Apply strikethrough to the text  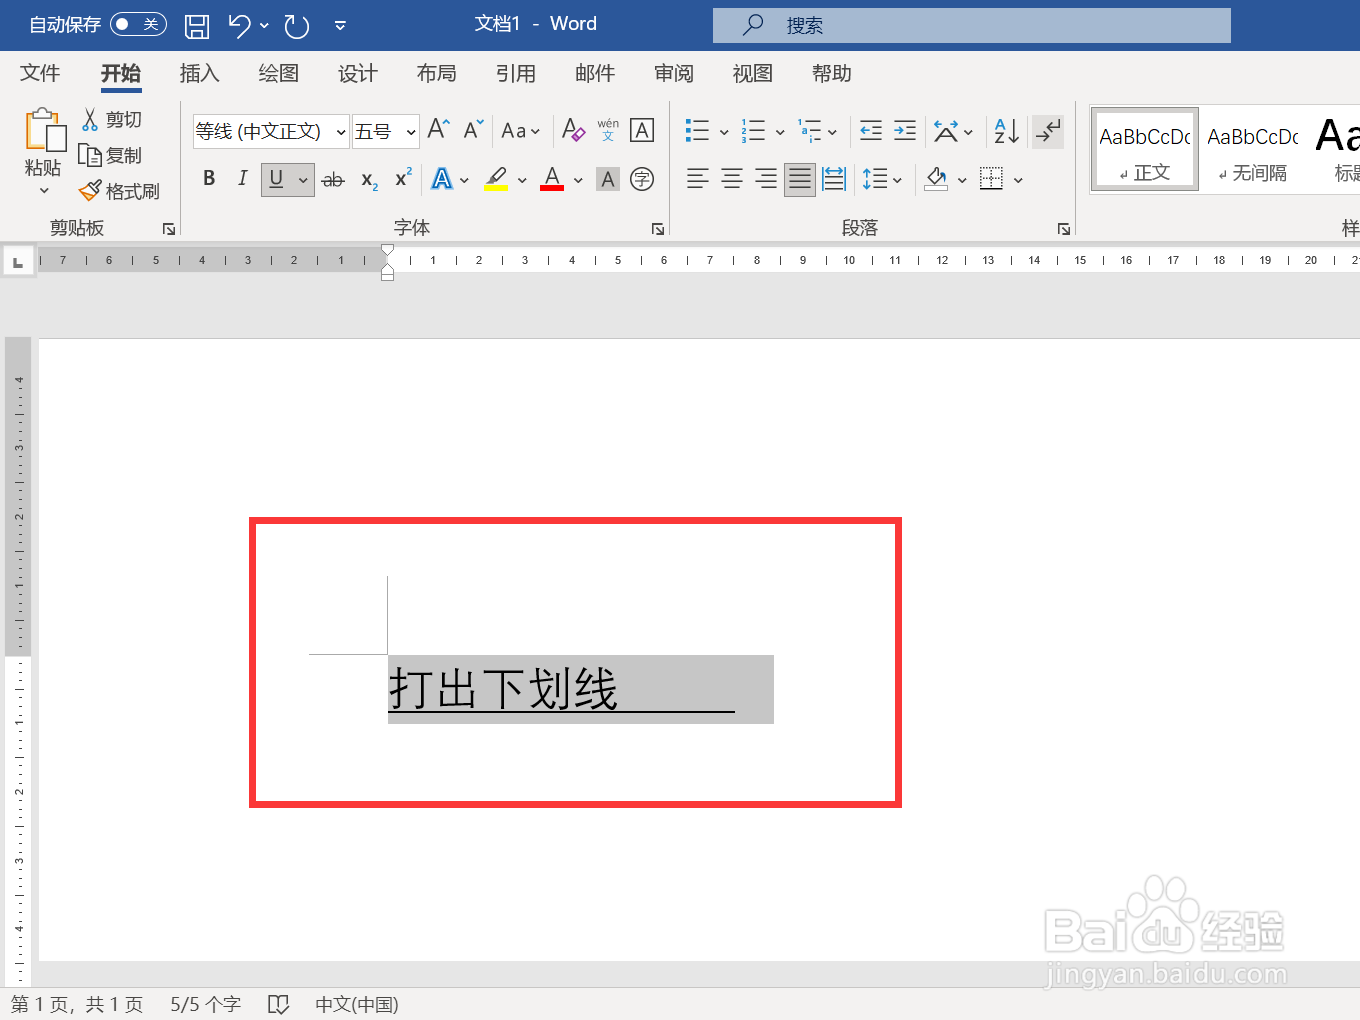point(333,179)
